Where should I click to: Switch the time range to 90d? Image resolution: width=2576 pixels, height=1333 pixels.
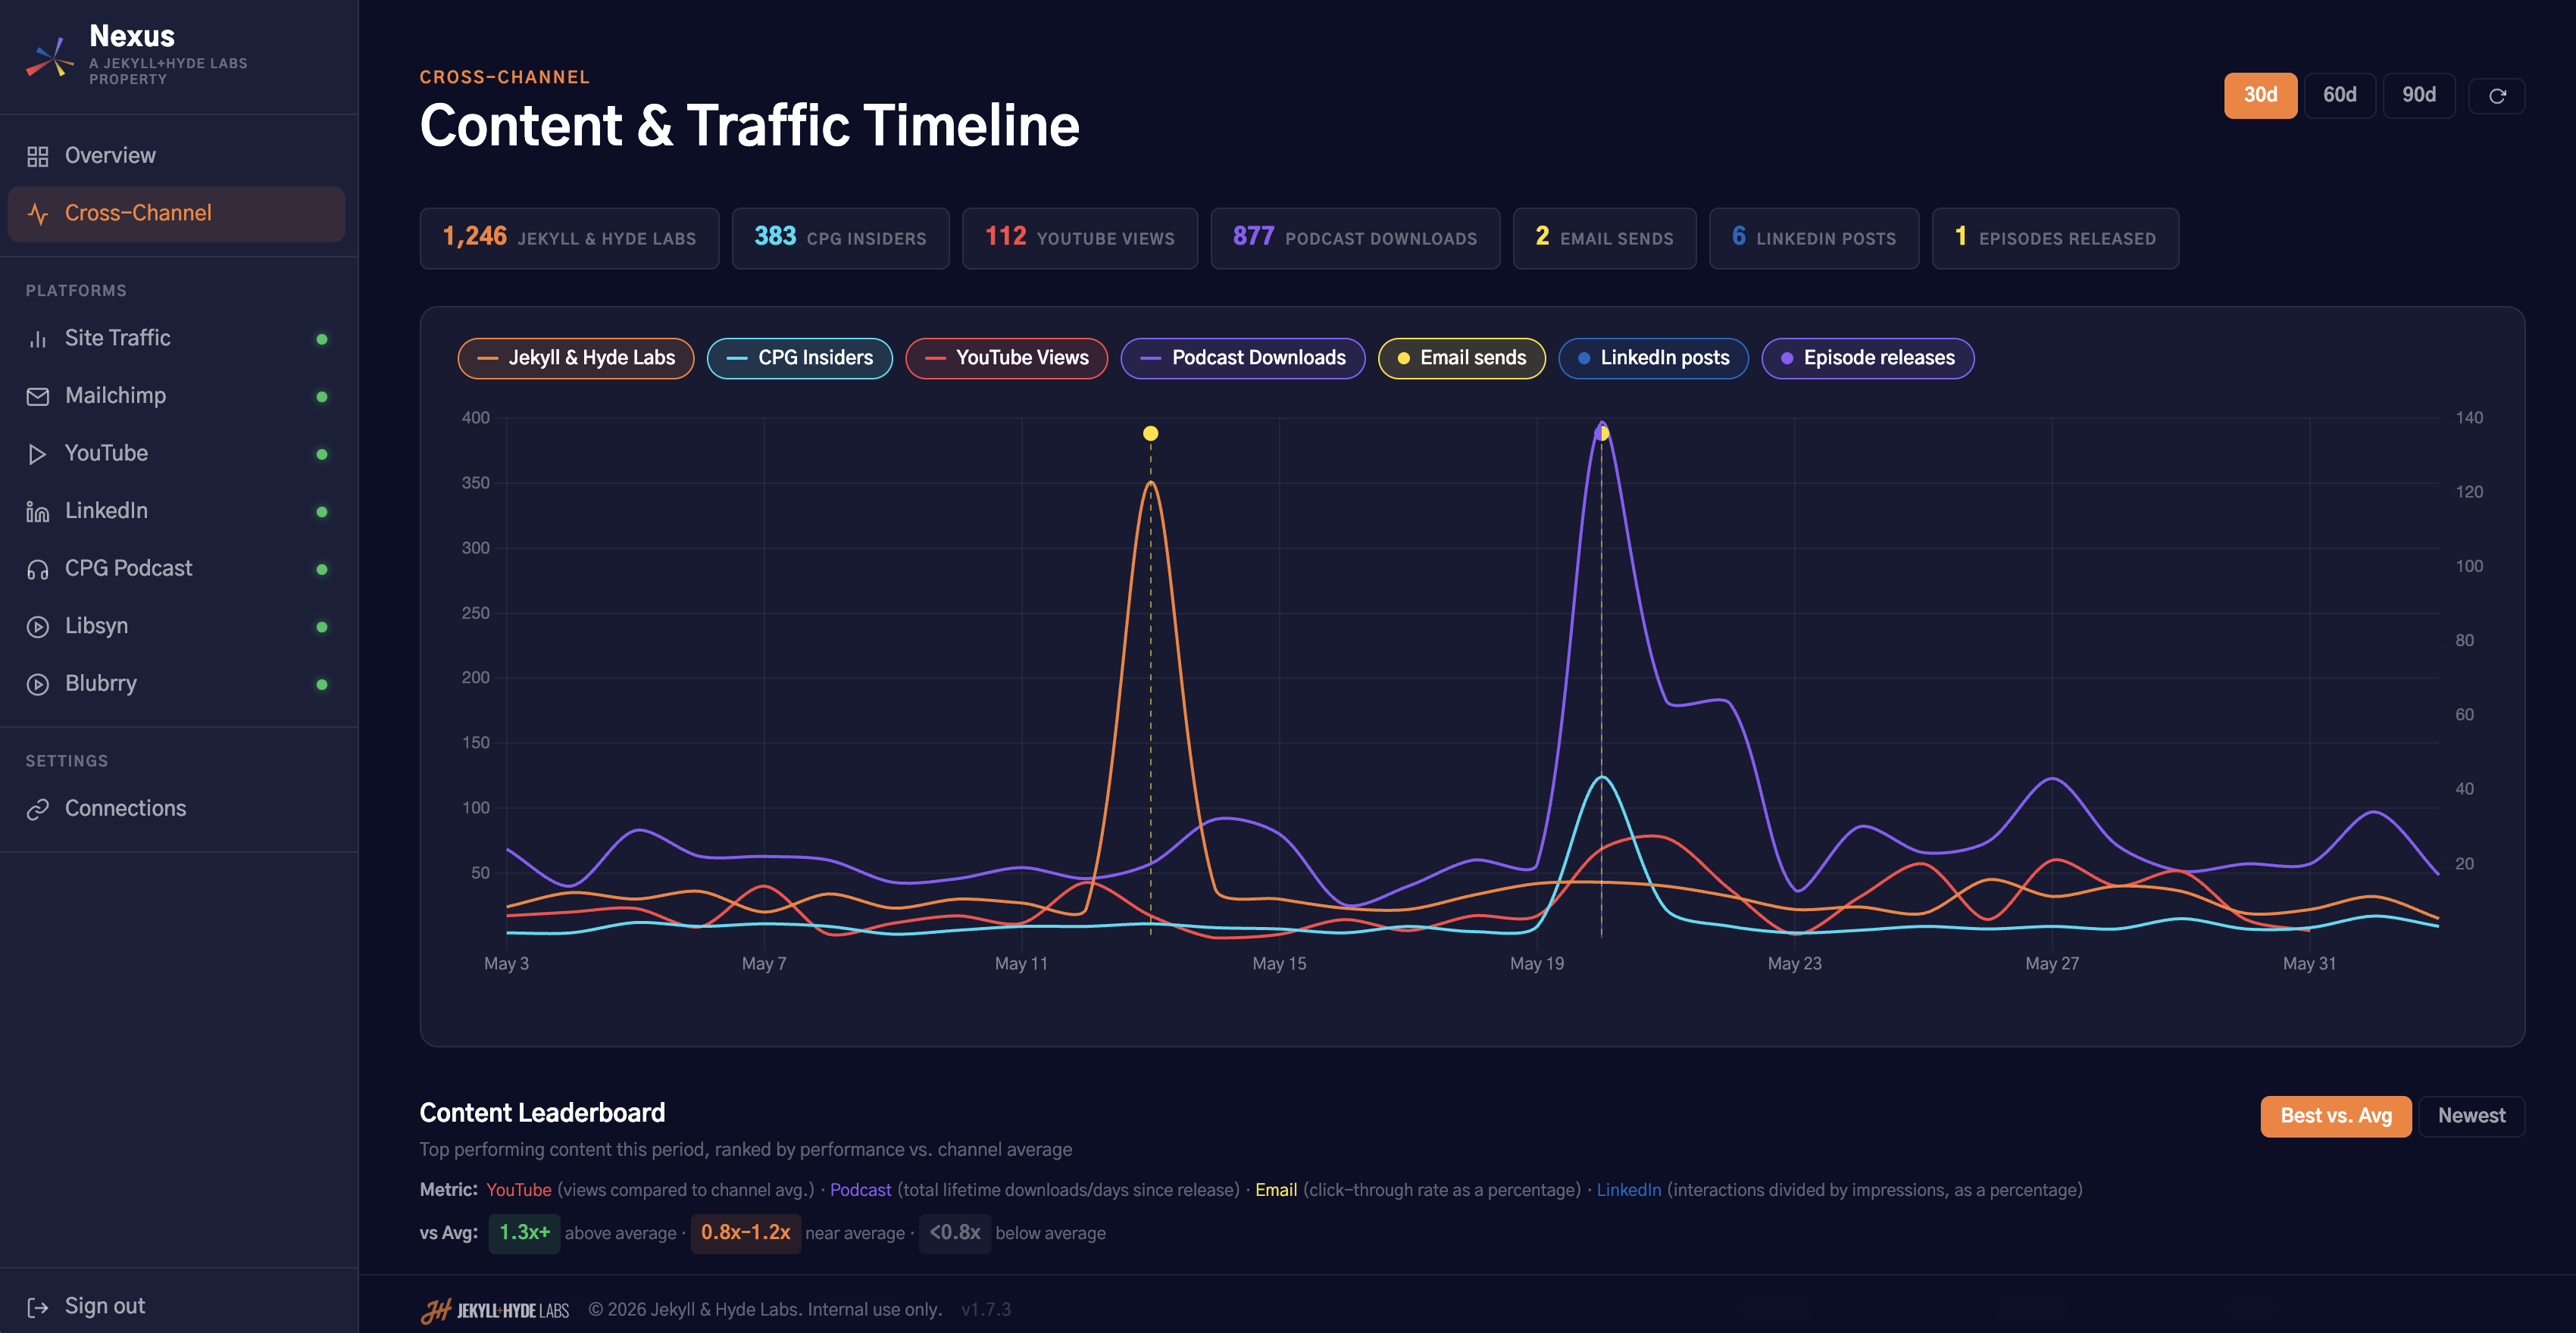(x=2418, y=95)
